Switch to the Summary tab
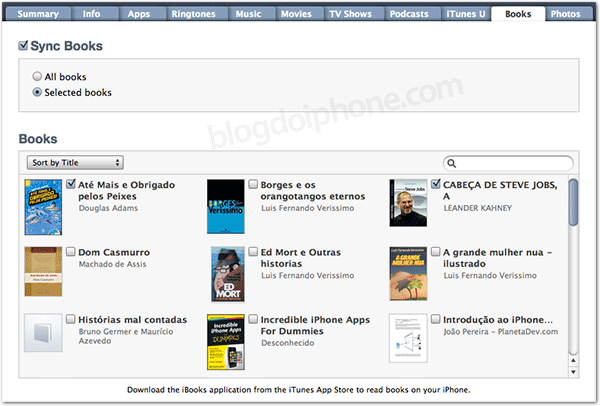Viewport: 600px width, 406px height. point(38,14)
